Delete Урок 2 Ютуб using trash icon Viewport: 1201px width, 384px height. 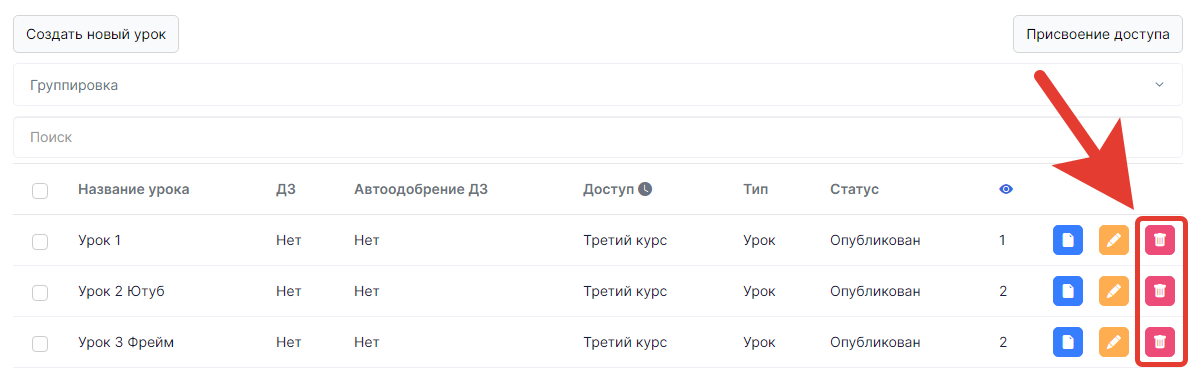1159,291
